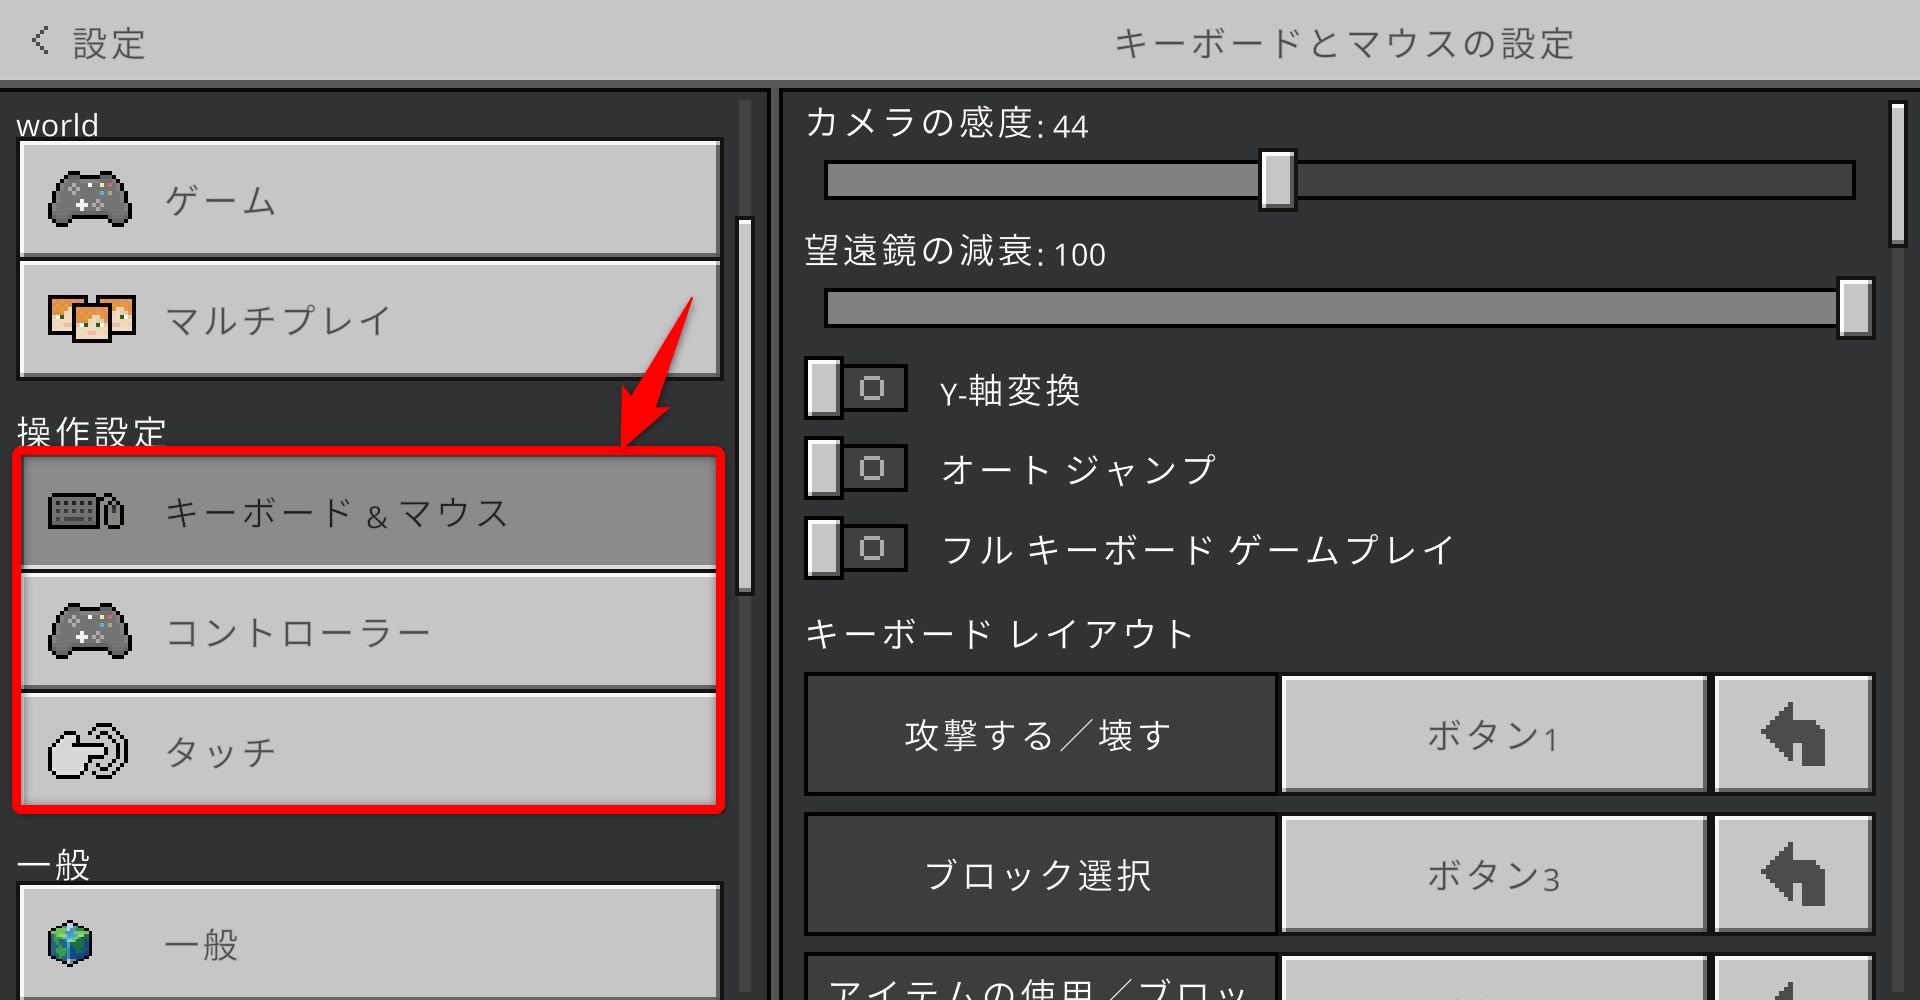Click the reset arrow for 攻撃する／壊す binding
This screenshot has width=1920, height=1000.
(x=1793, y=734)
